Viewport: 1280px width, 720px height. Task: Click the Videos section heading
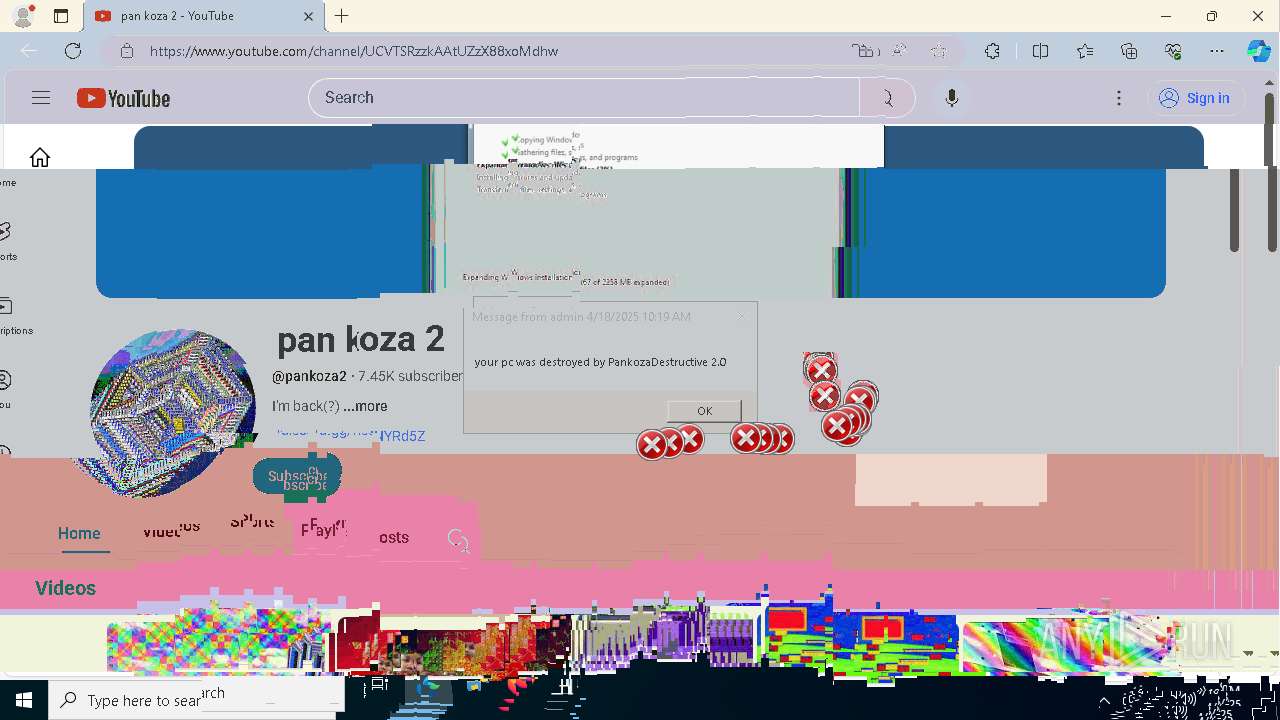[66, 588]
